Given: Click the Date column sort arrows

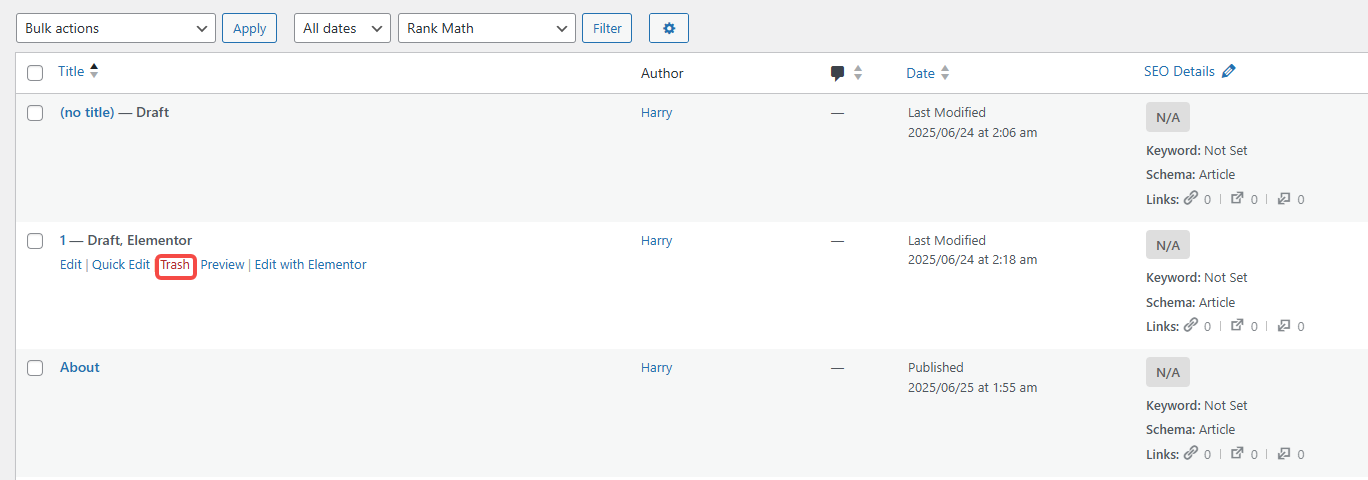Looking at the screenshot, I should pyautogui.click(x=945, y=73).
